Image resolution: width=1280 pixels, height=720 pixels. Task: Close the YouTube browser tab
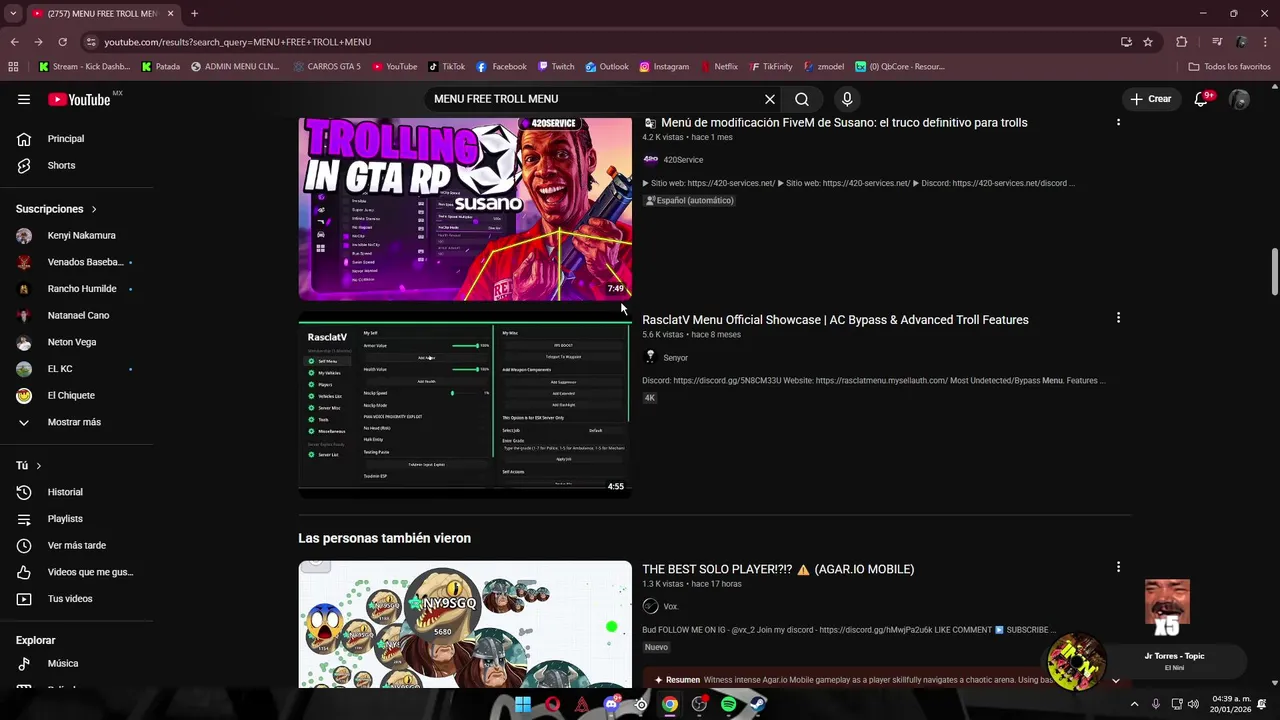point(170,14)
